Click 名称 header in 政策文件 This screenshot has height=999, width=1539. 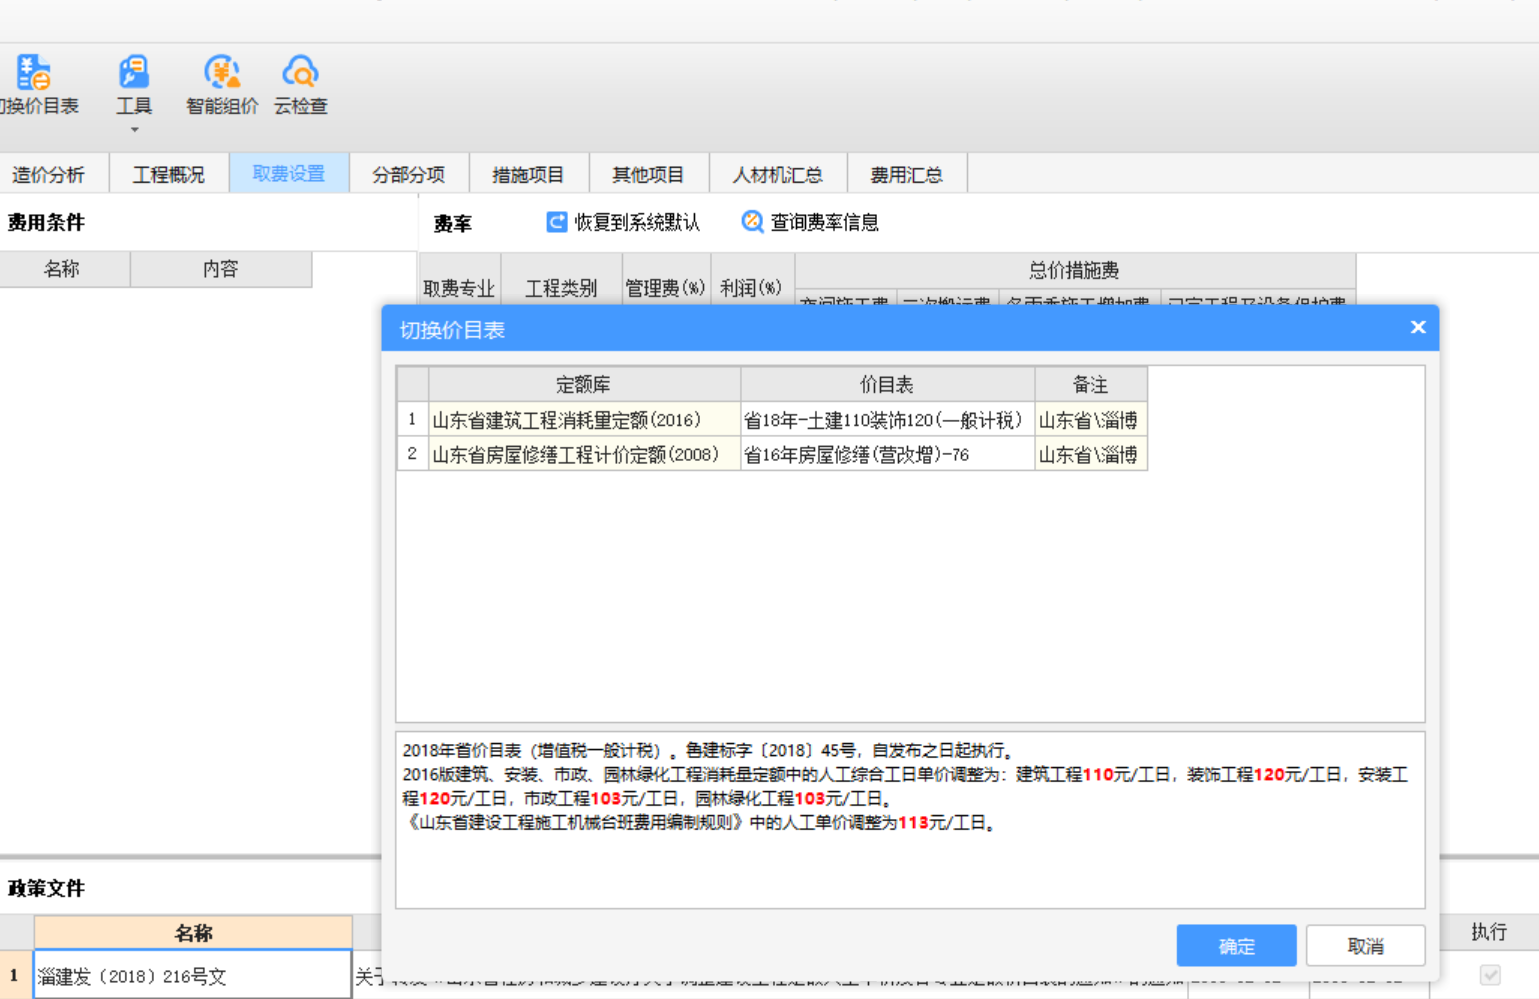coord(193,933)
